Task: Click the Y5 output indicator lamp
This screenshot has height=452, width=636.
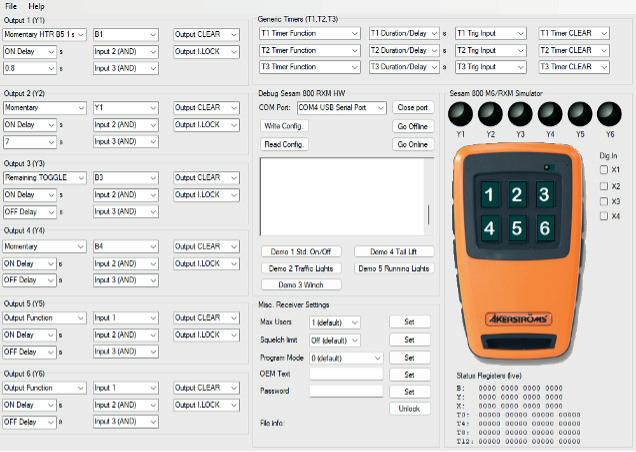Action: click(x=580, y=114)
